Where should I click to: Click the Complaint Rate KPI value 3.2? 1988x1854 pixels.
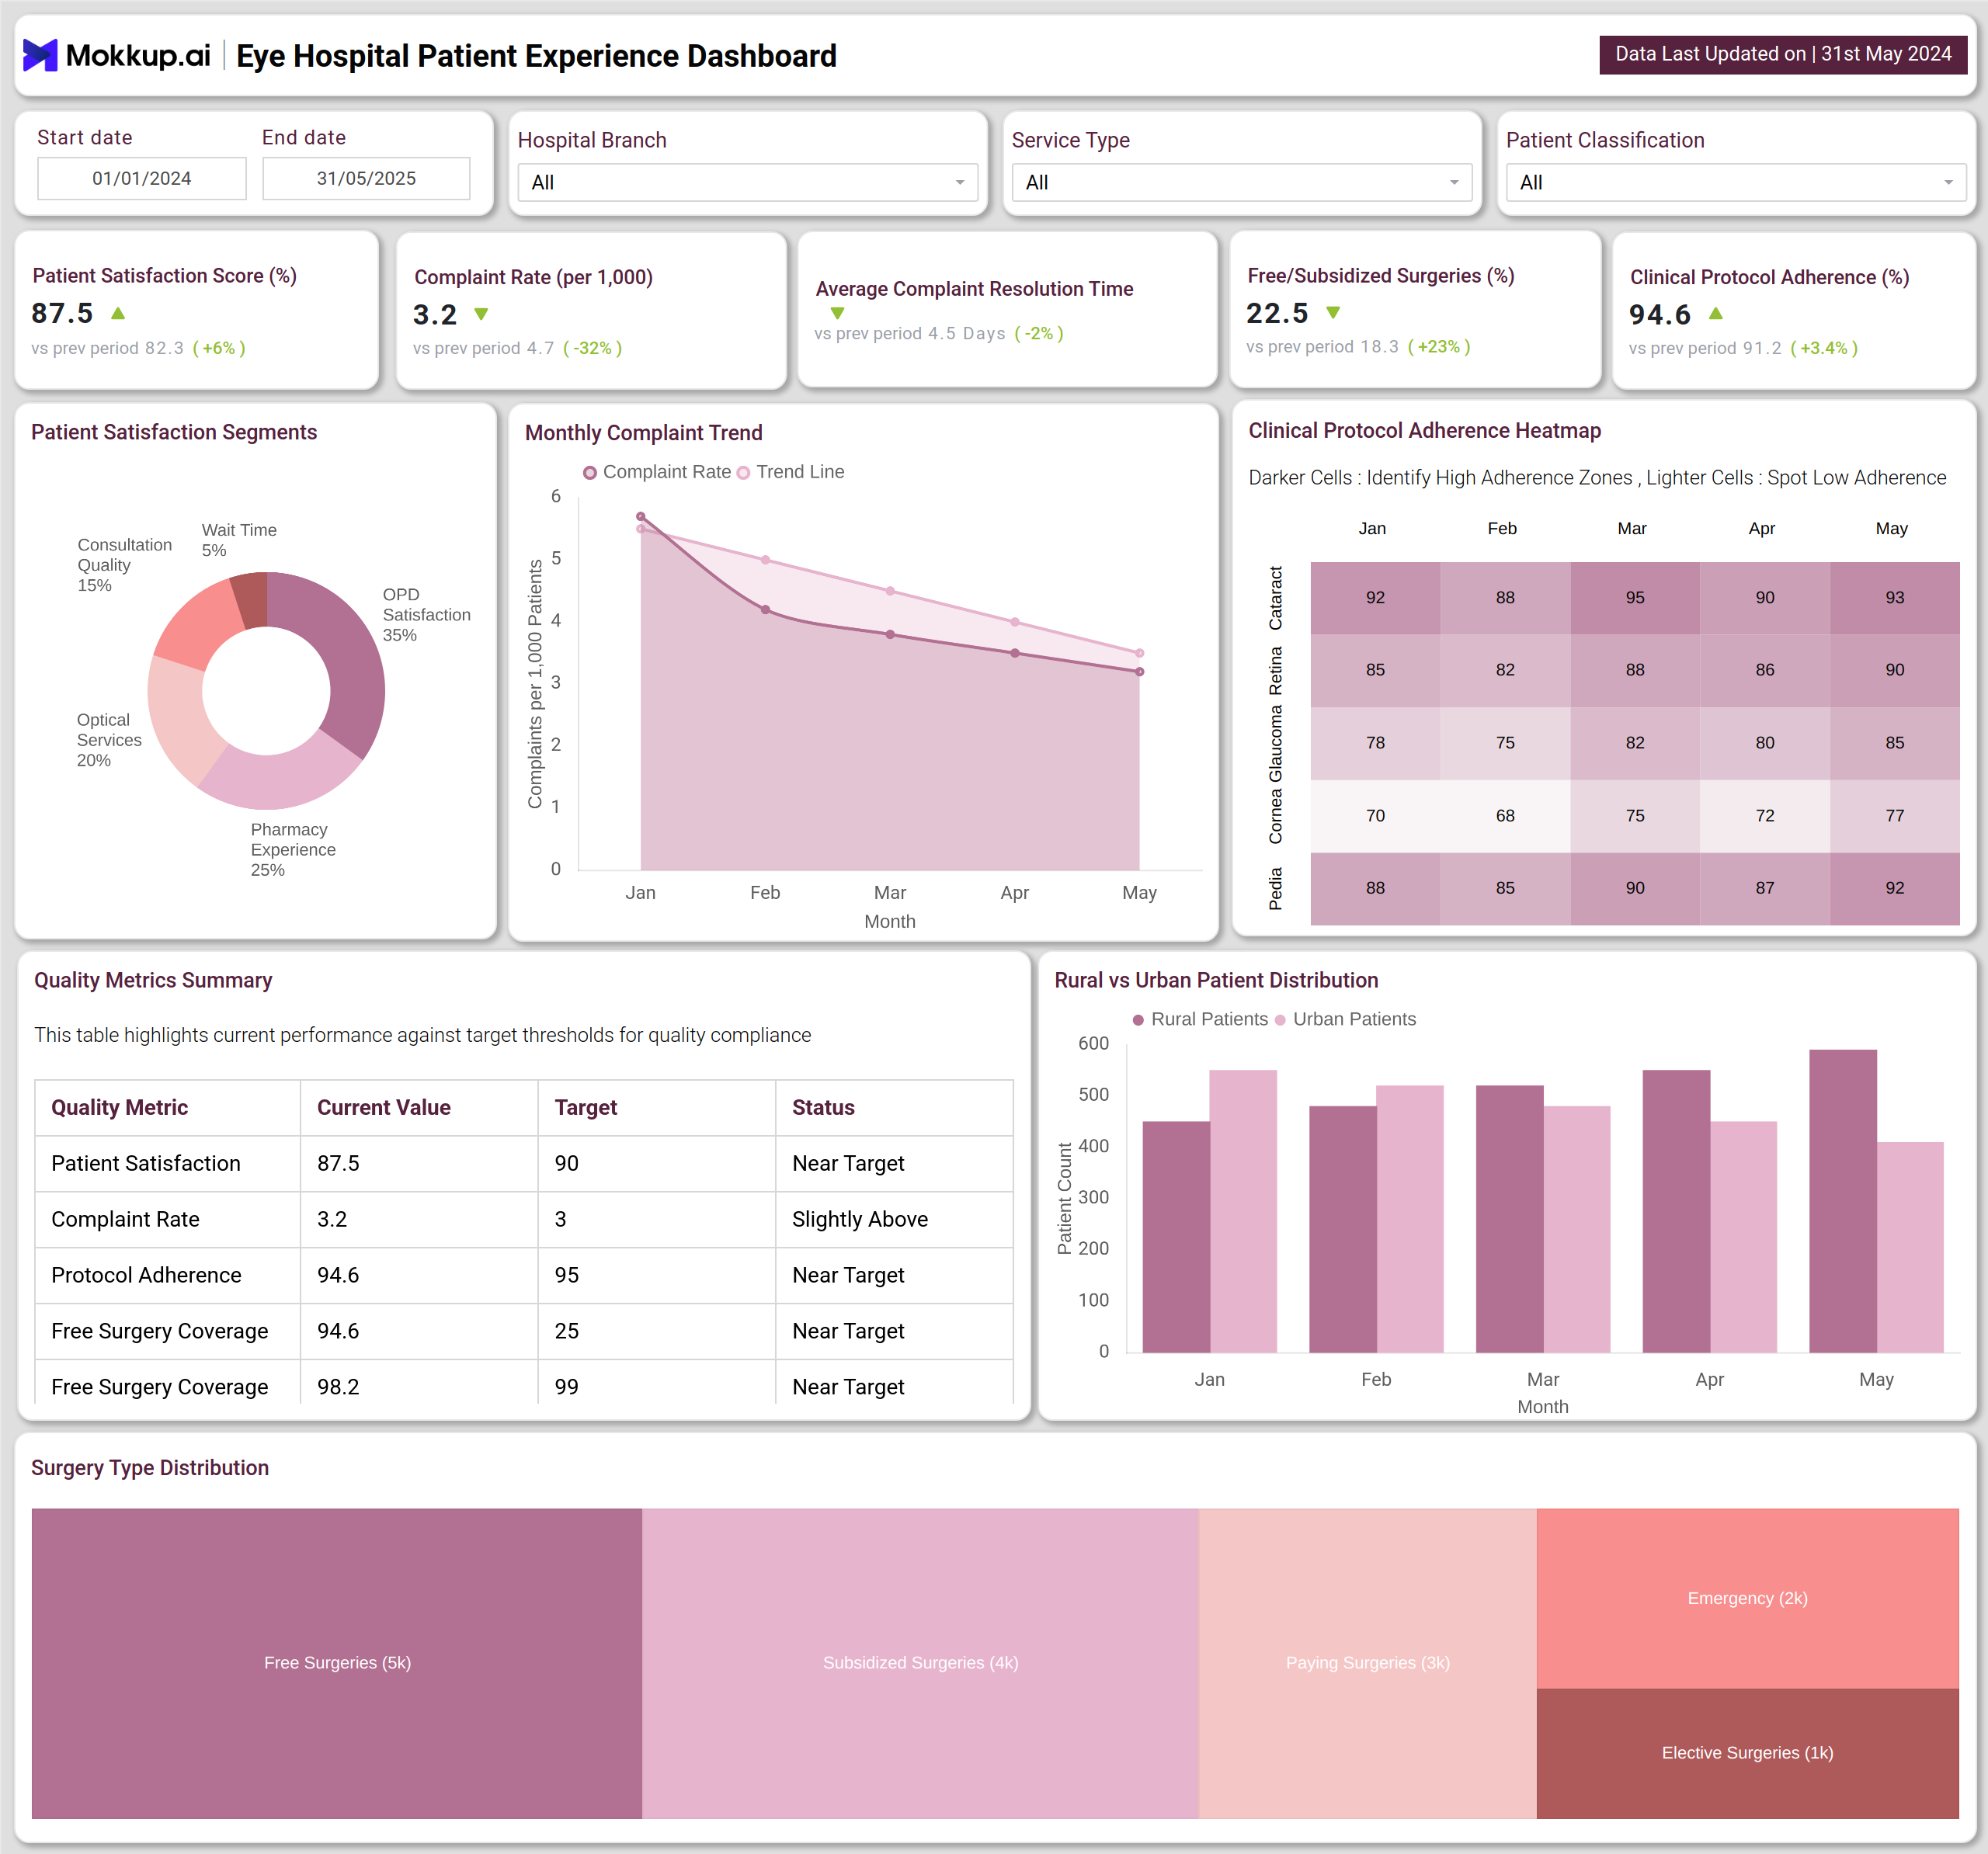coord(435,315)
